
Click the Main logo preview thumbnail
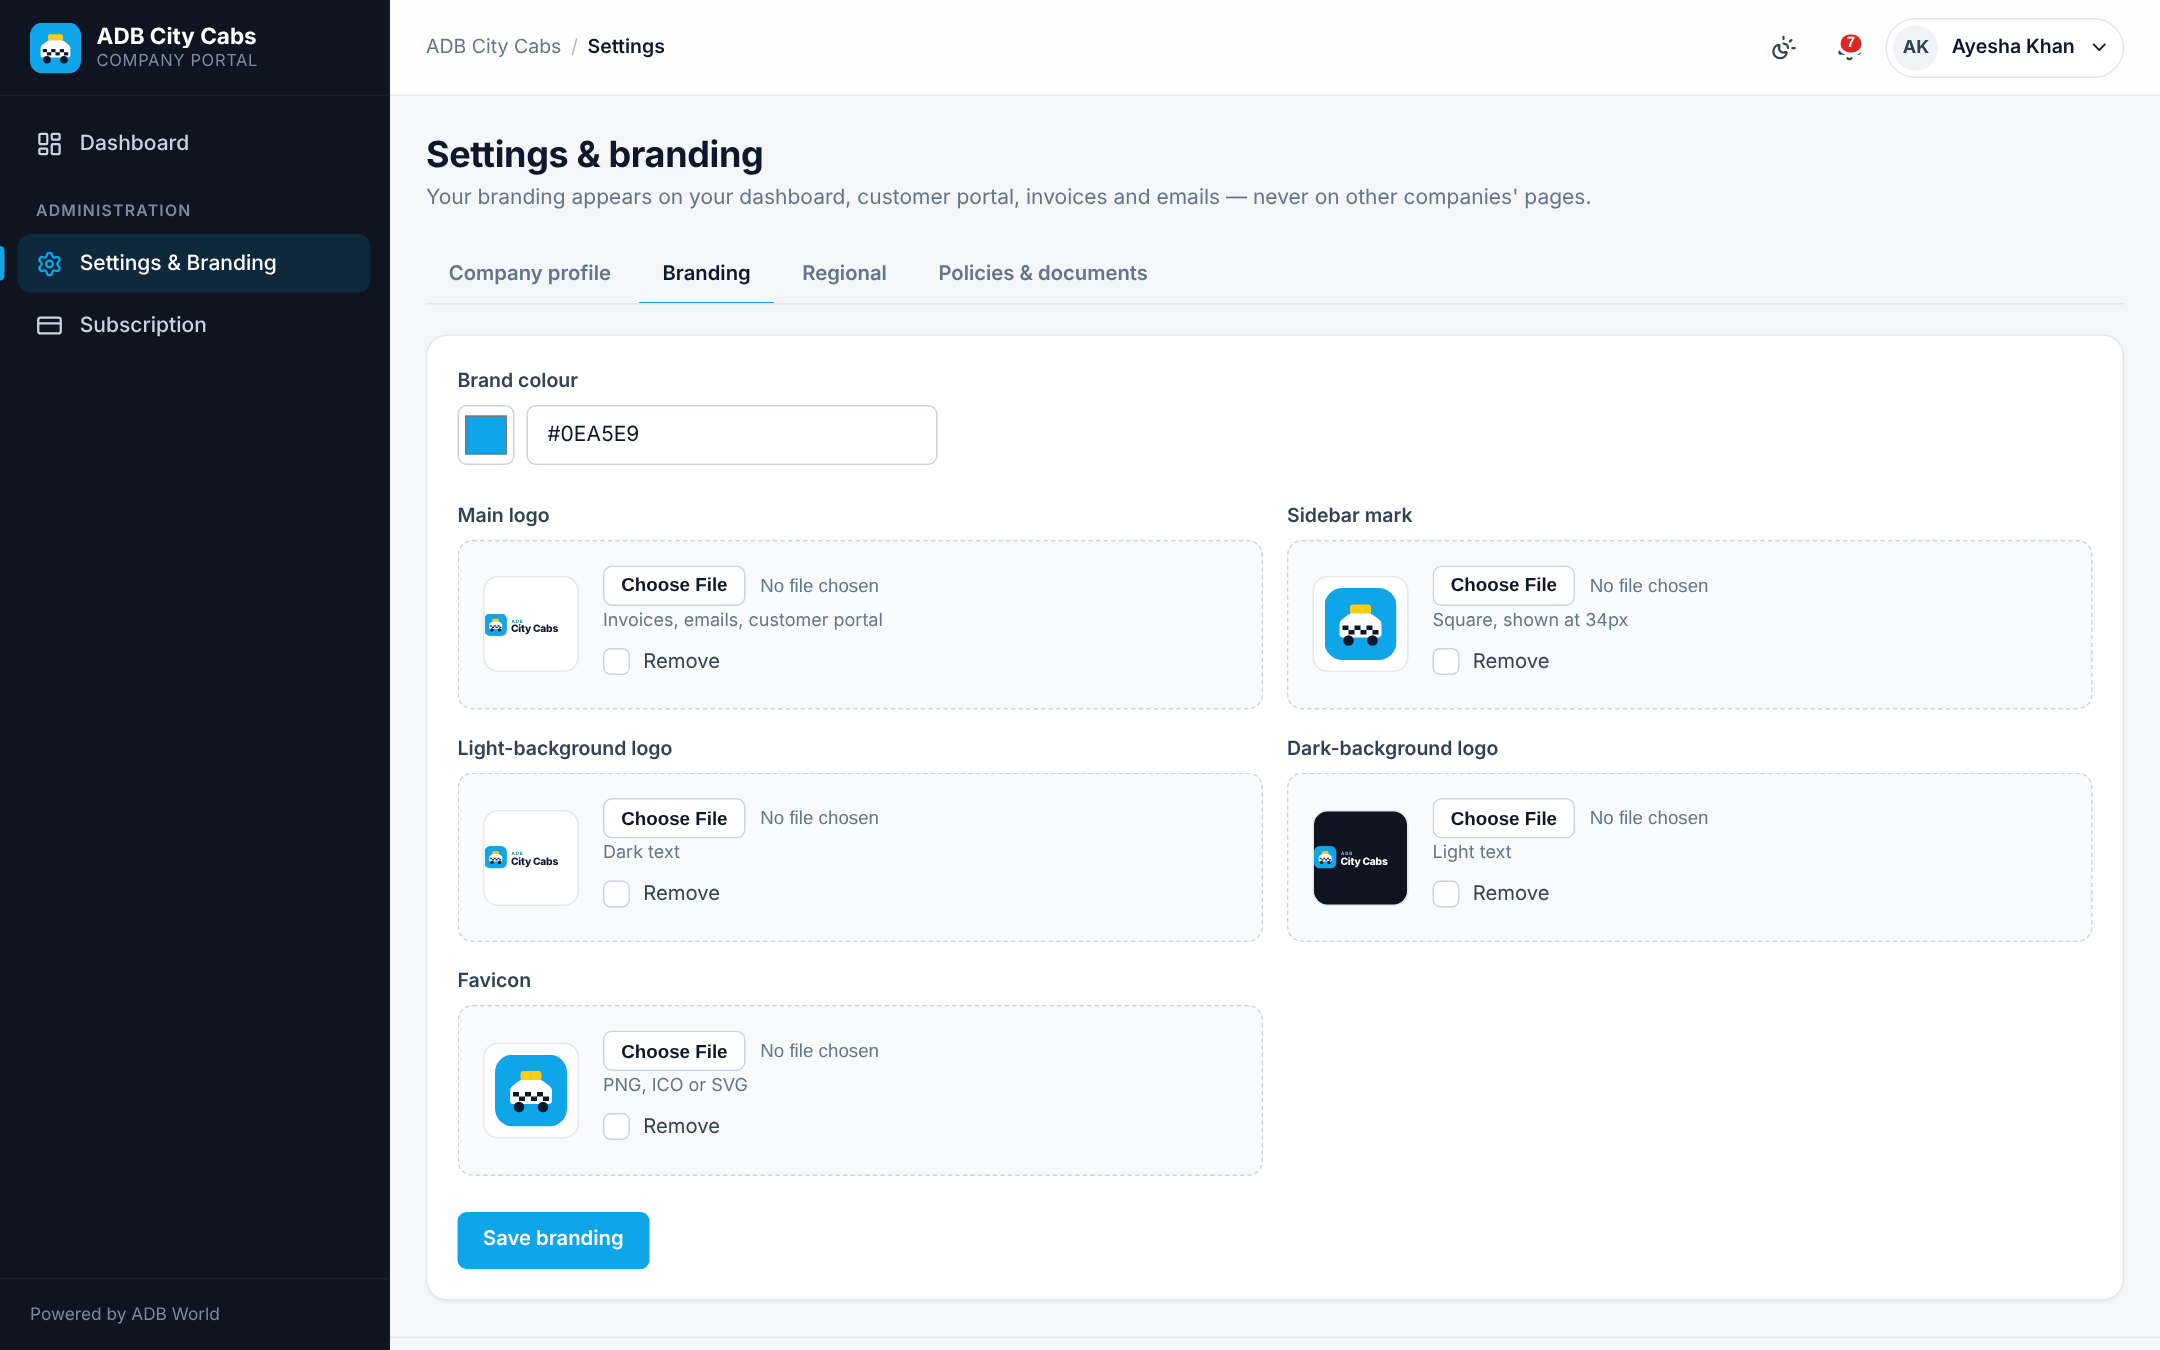click(x=531, y=624)
